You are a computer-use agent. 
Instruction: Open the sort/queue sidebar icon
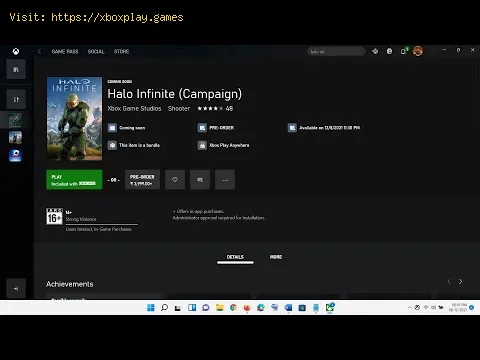point(16,99)
